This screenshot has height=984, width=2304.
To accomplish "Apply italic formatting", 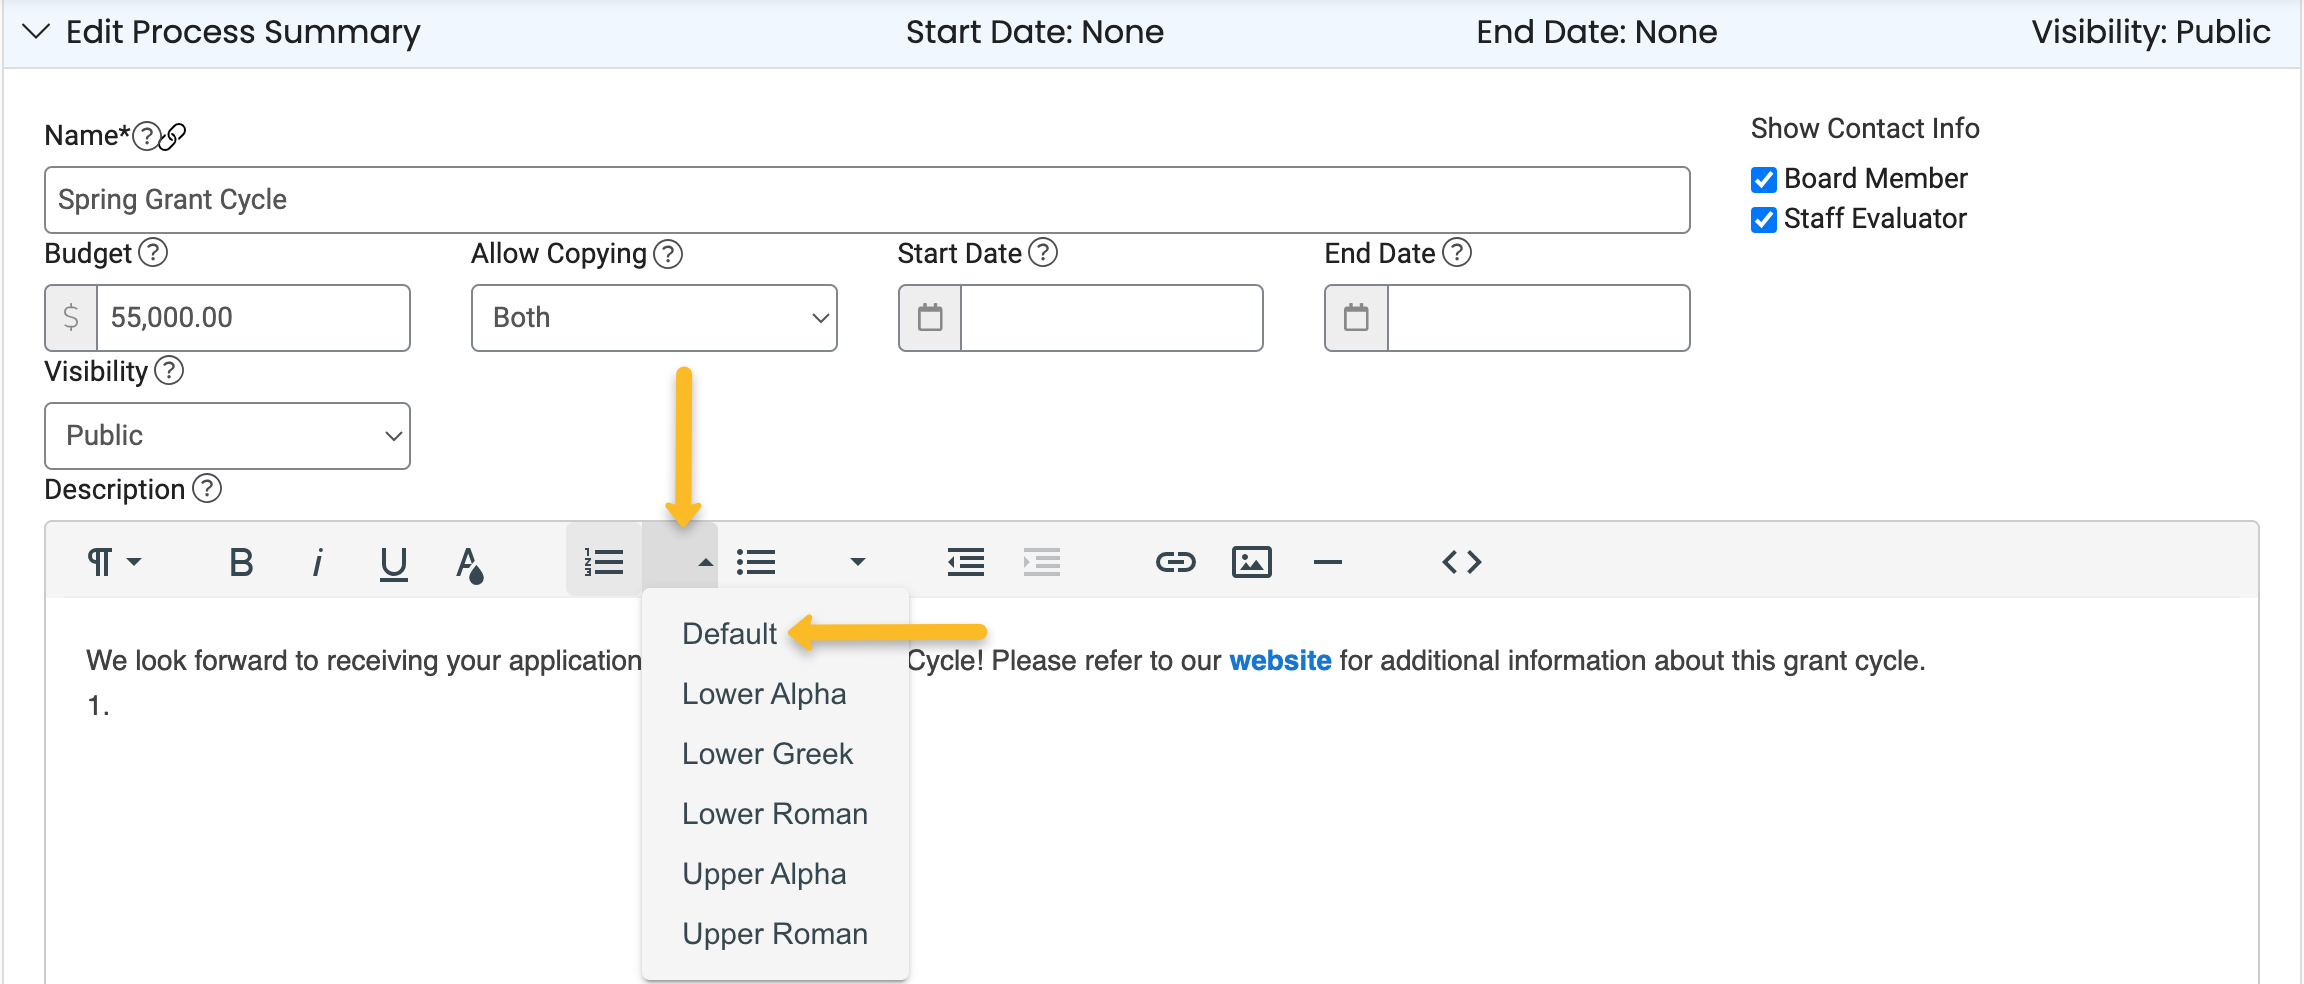I will pyautogui.click(x=317, y=562).
